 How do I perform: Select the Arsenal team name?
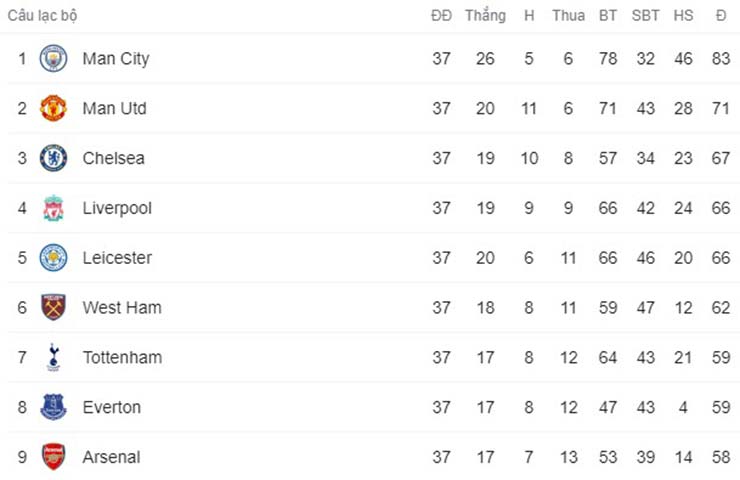[x=111, y=457]
